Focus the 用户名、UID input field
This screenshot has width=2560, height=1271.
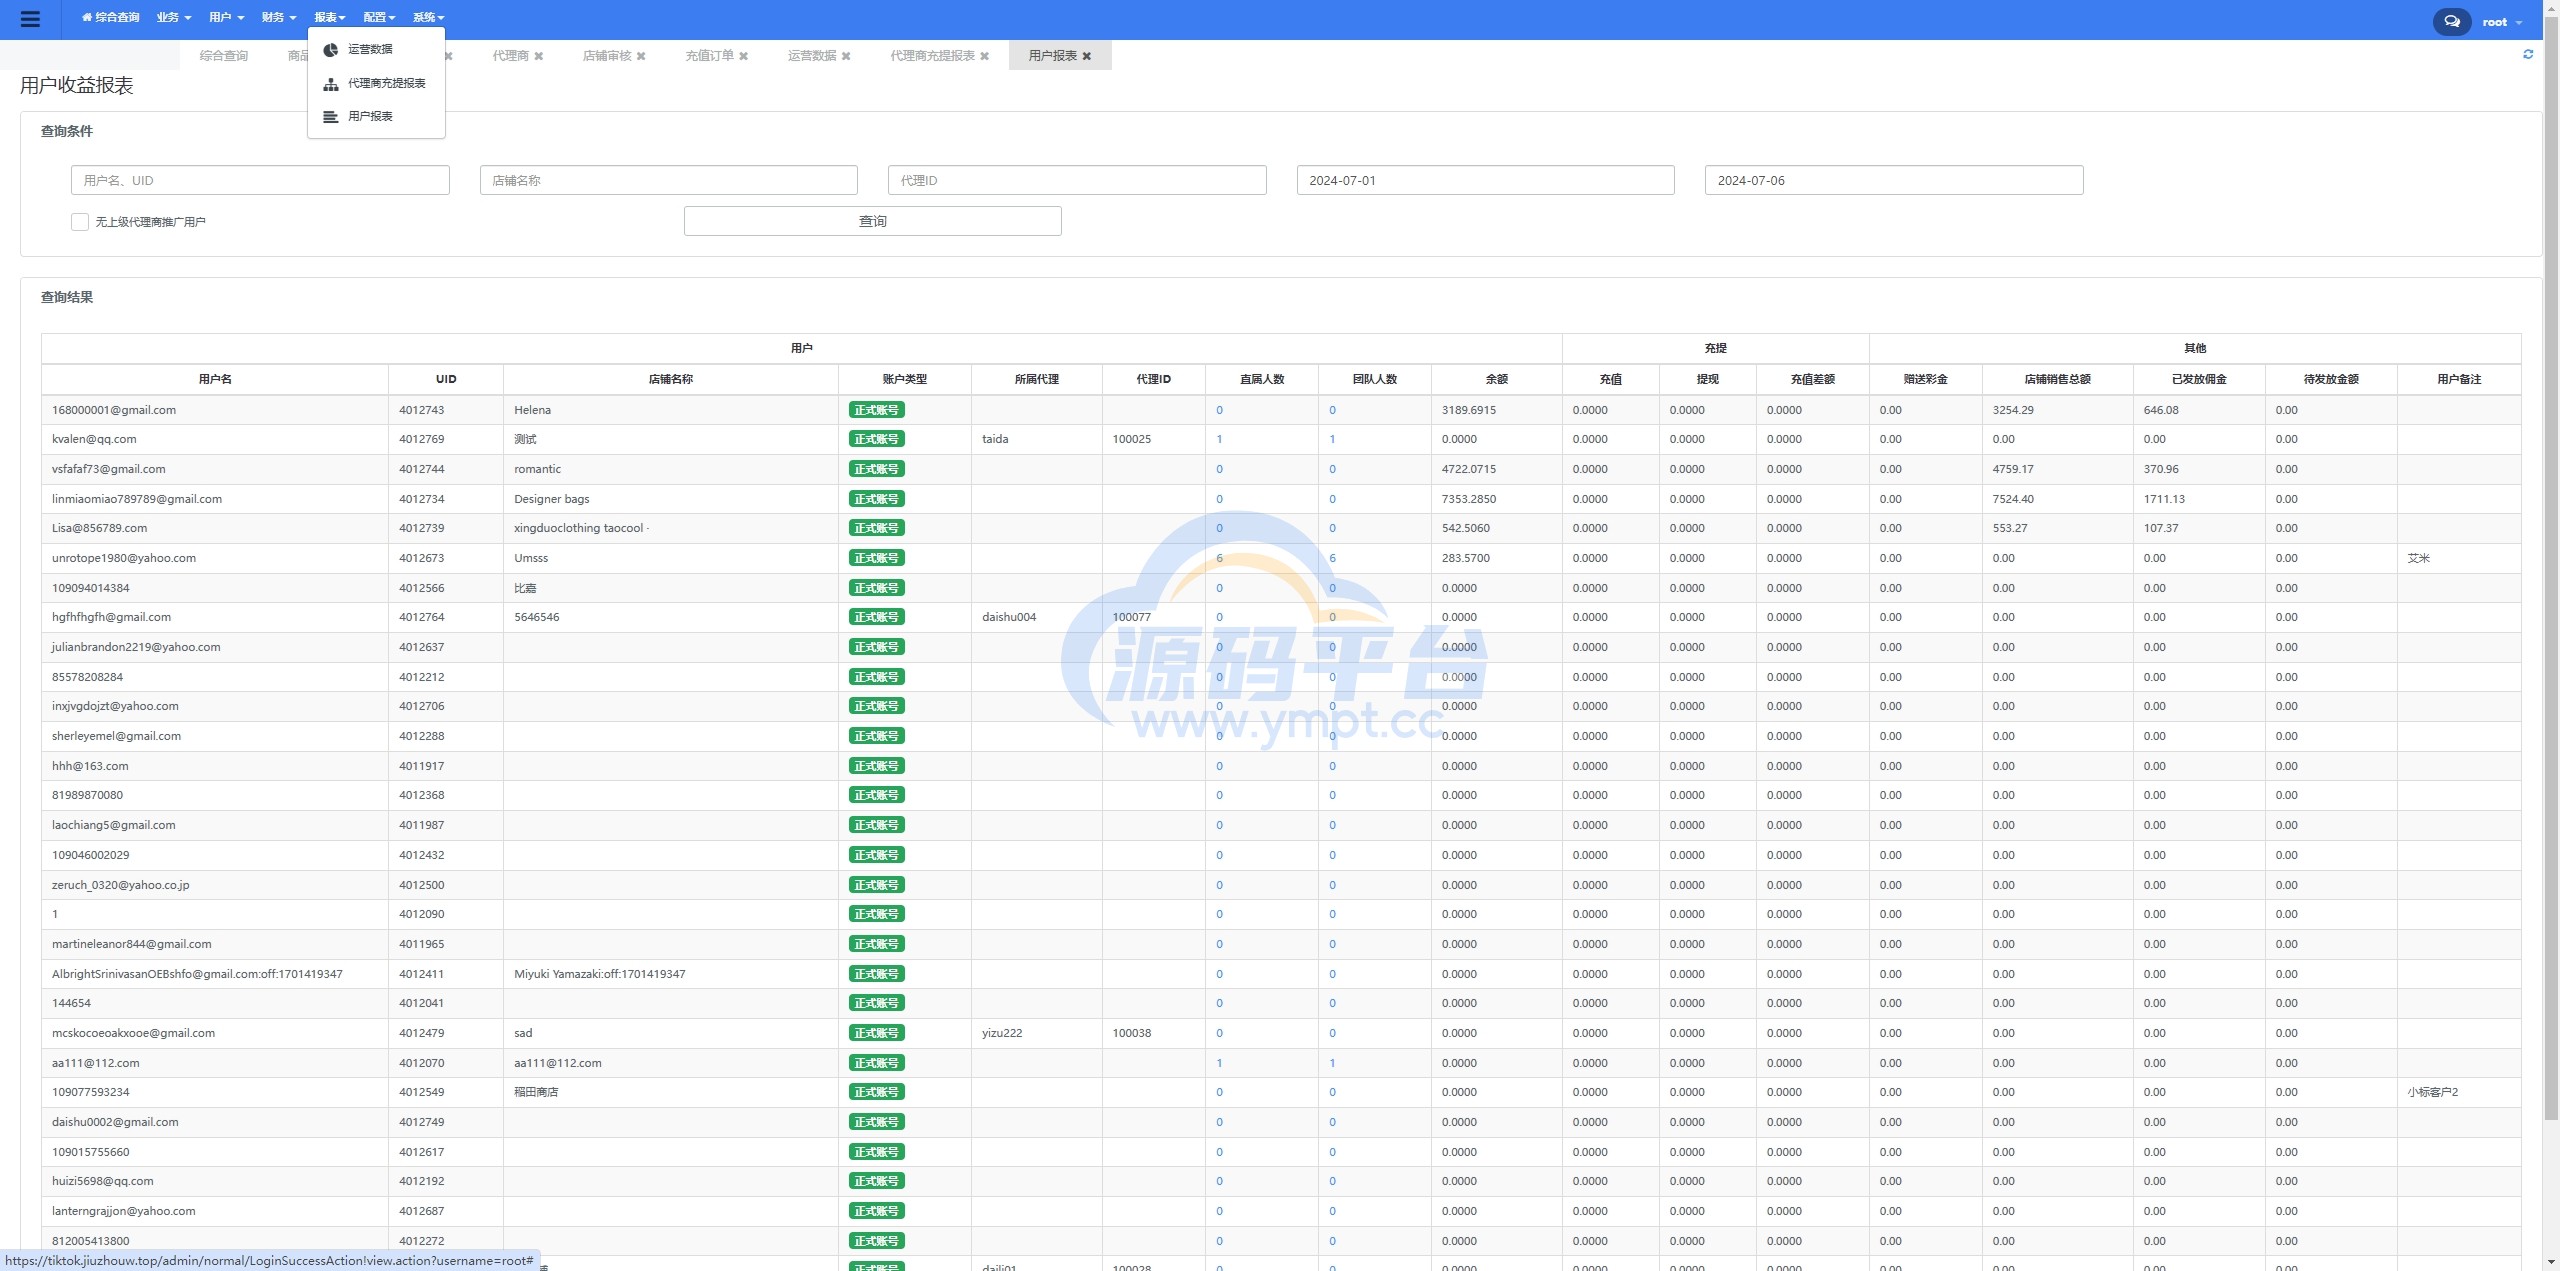pyautogui.click(x=260, y=181)
